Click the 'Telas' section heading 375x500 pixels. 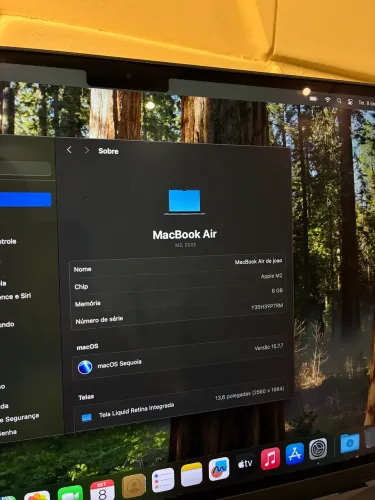tap(86, 397)
